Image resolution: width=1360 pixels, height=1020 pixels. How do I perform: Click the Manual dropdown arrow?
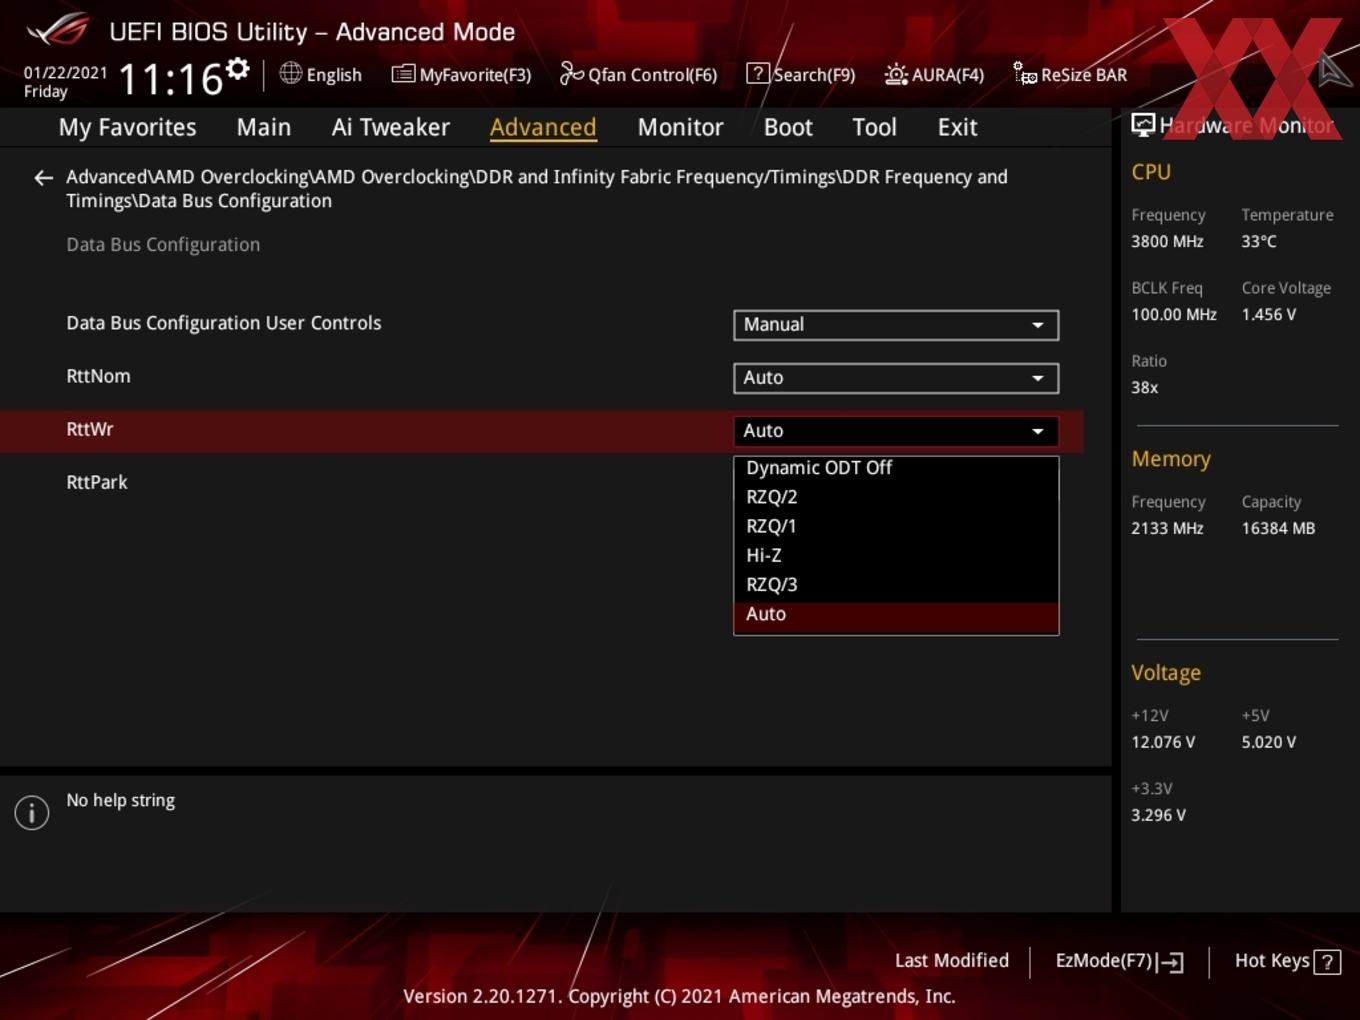[1038, 325]
